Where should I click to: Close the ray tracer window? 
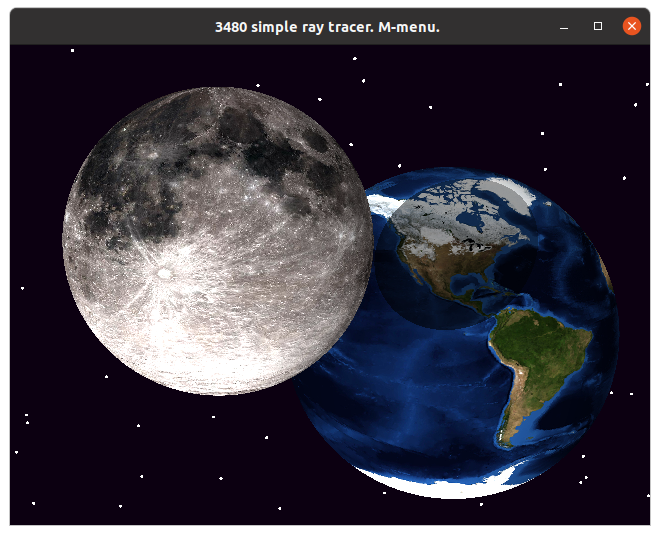[x=631, y=26]
